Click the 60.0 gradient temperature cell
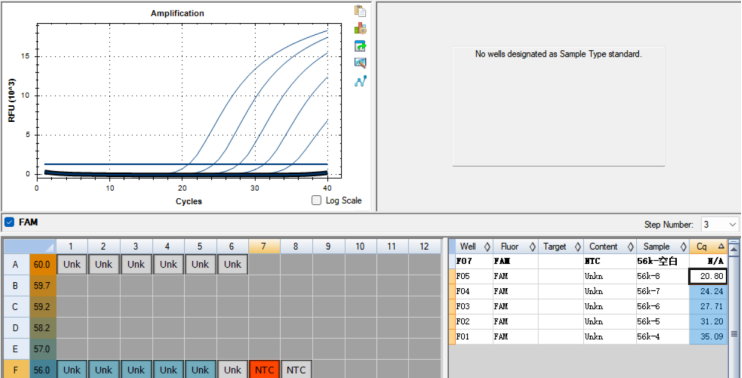 (x=43, y=264)
